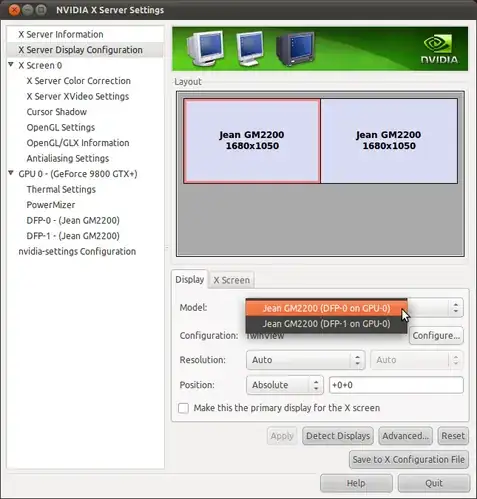The width and height of the screenshot is (477, 499).
Task: Enable Make this the primary display checkbox
Action: (183, 408)
